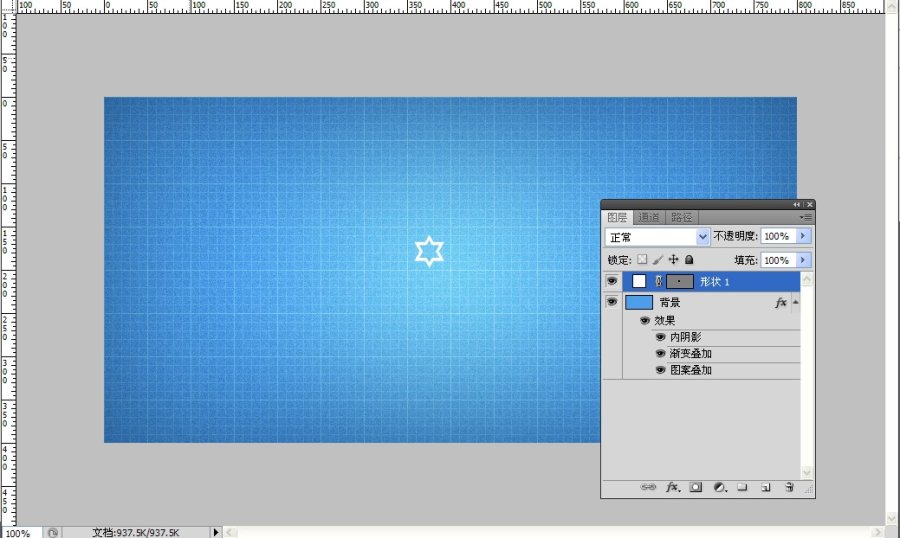Select the 背景 layer name
This screenshot has width=900, height=538.
[670, 302]
